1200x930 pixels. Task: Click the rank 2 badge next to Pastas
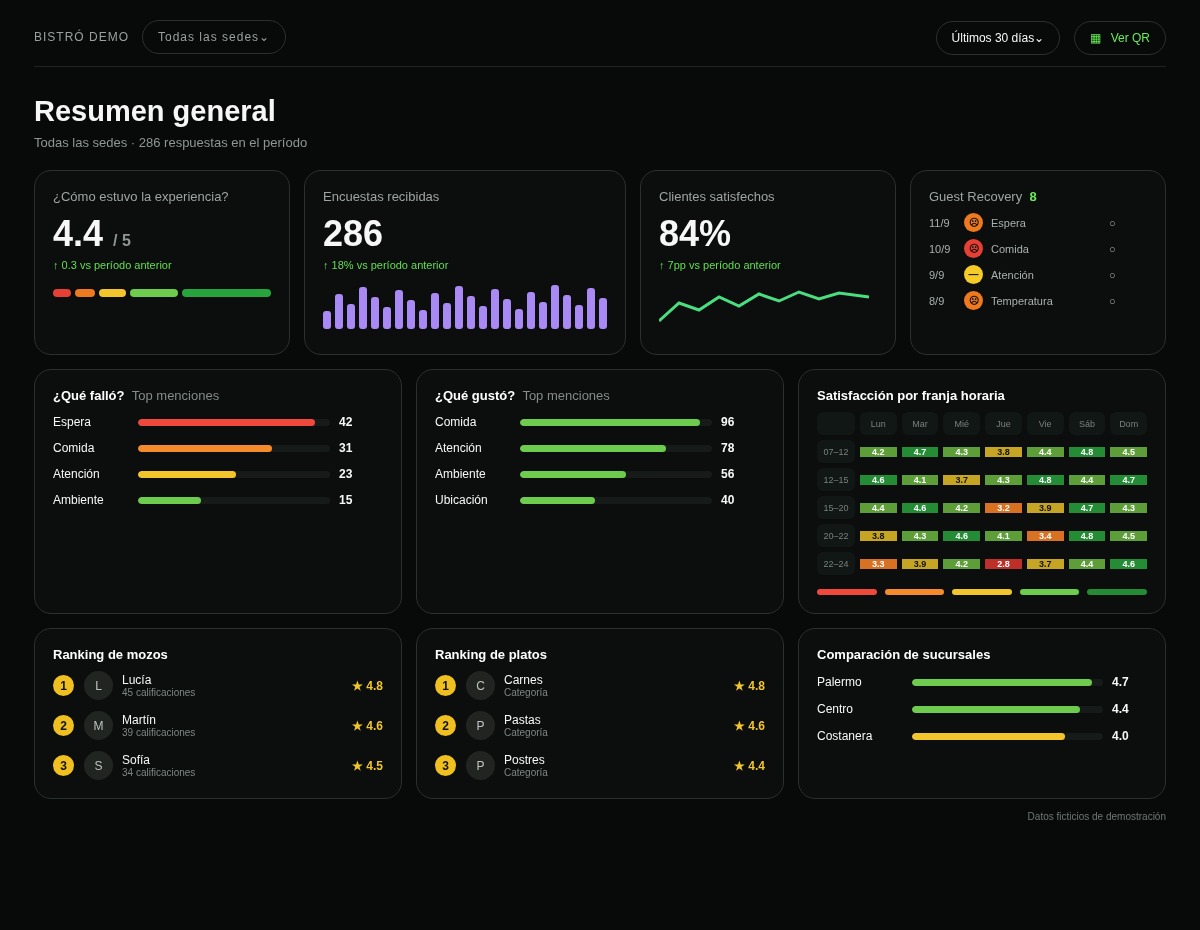tap(445, 726)
